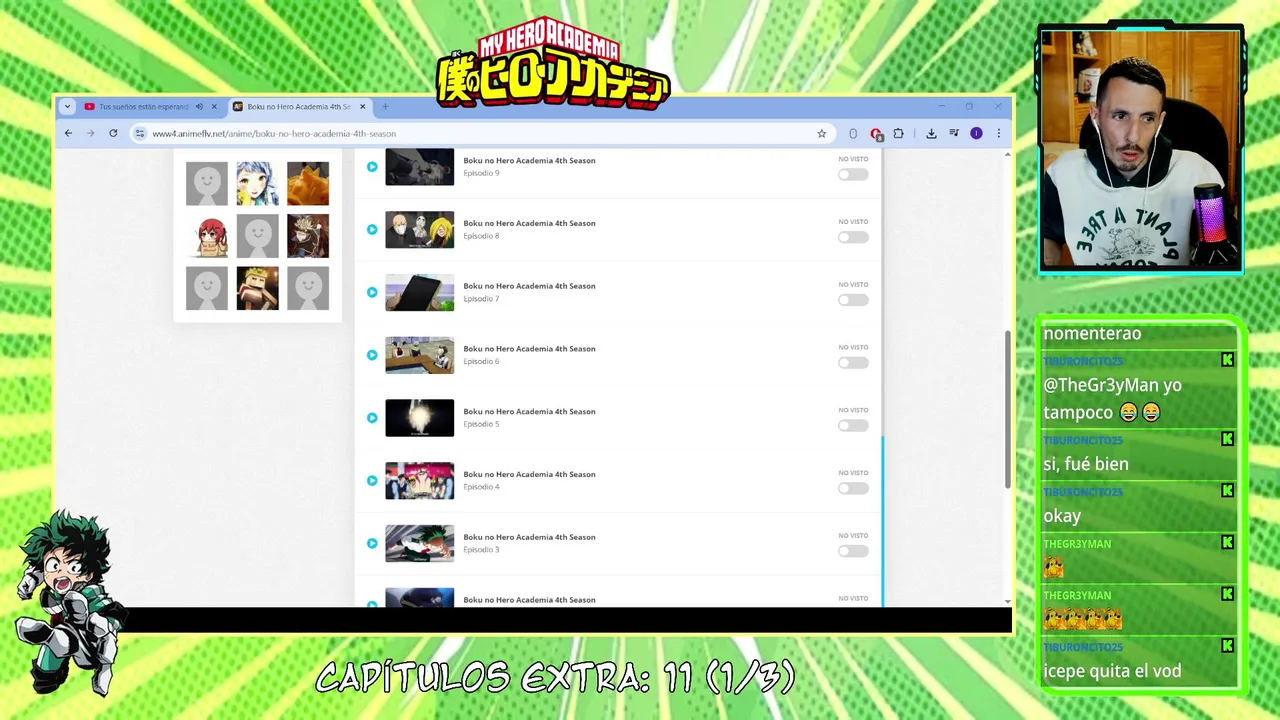Open the Chrome profile avatar
The height and width of the screenshot is (720, 1280).
[x=976, y=133]
